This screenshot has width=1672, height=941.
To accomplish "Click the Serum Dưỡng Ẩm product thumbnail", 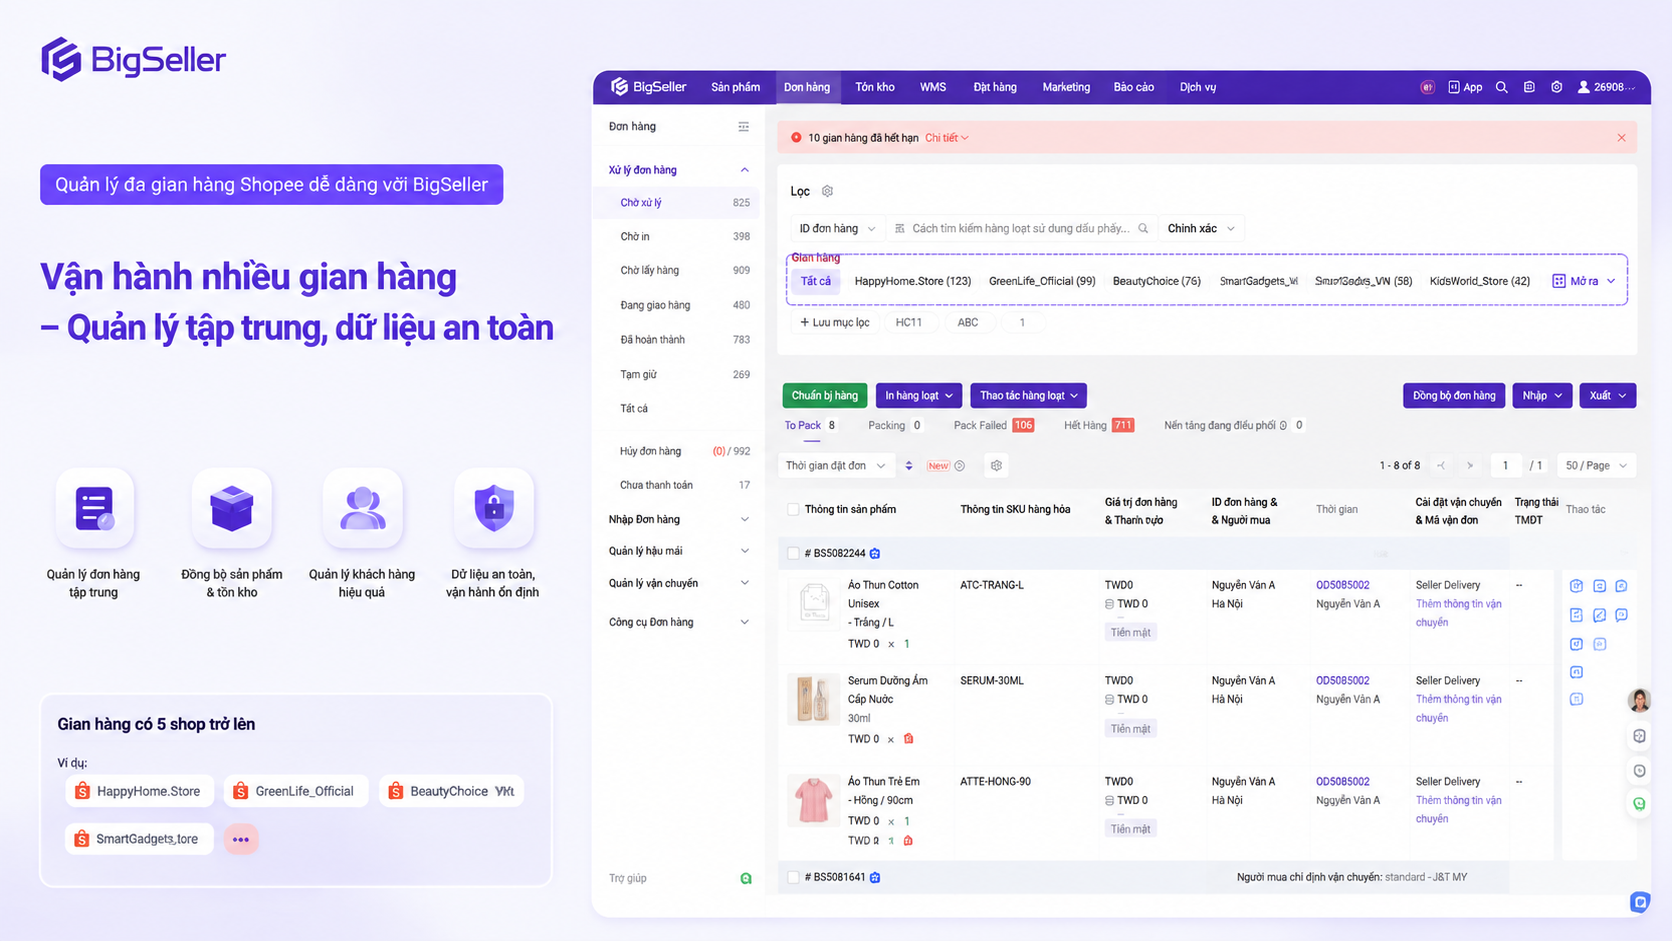I will click(813, 698).
